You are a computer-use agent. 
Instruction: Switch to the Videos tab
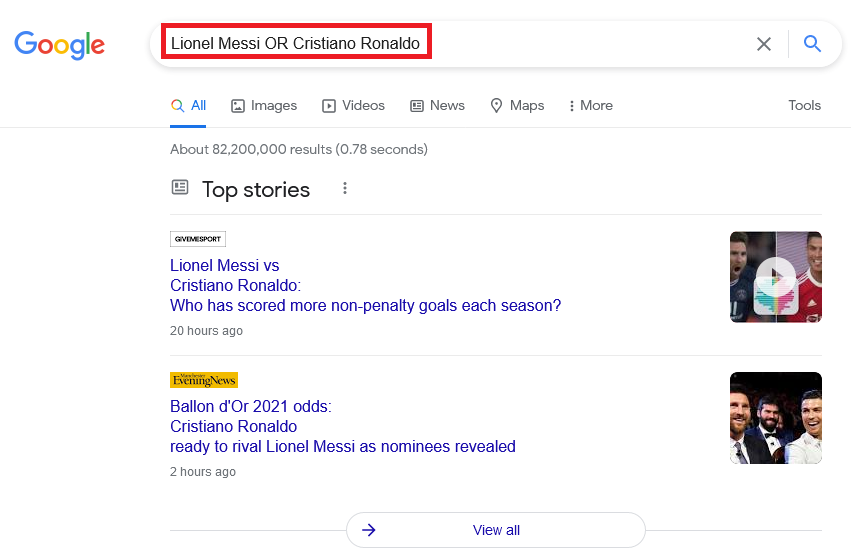pyautogui.click(x=353, y=105)
